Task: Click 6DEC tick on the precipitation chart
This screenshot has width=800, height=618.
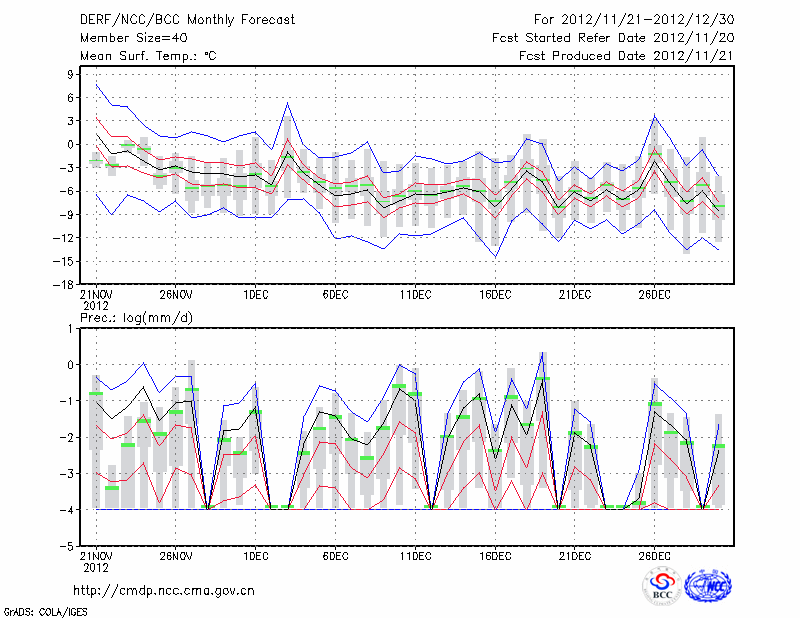Action: click(x=335, y=556)
